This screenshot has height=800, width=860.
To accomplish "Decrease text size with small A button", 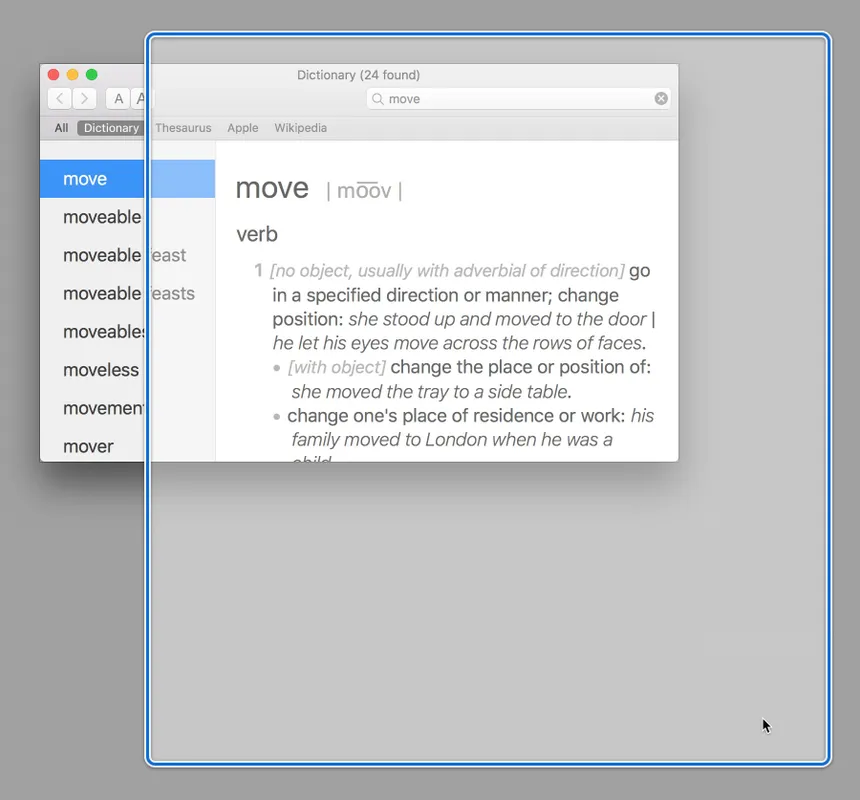I will coord(119,98).
